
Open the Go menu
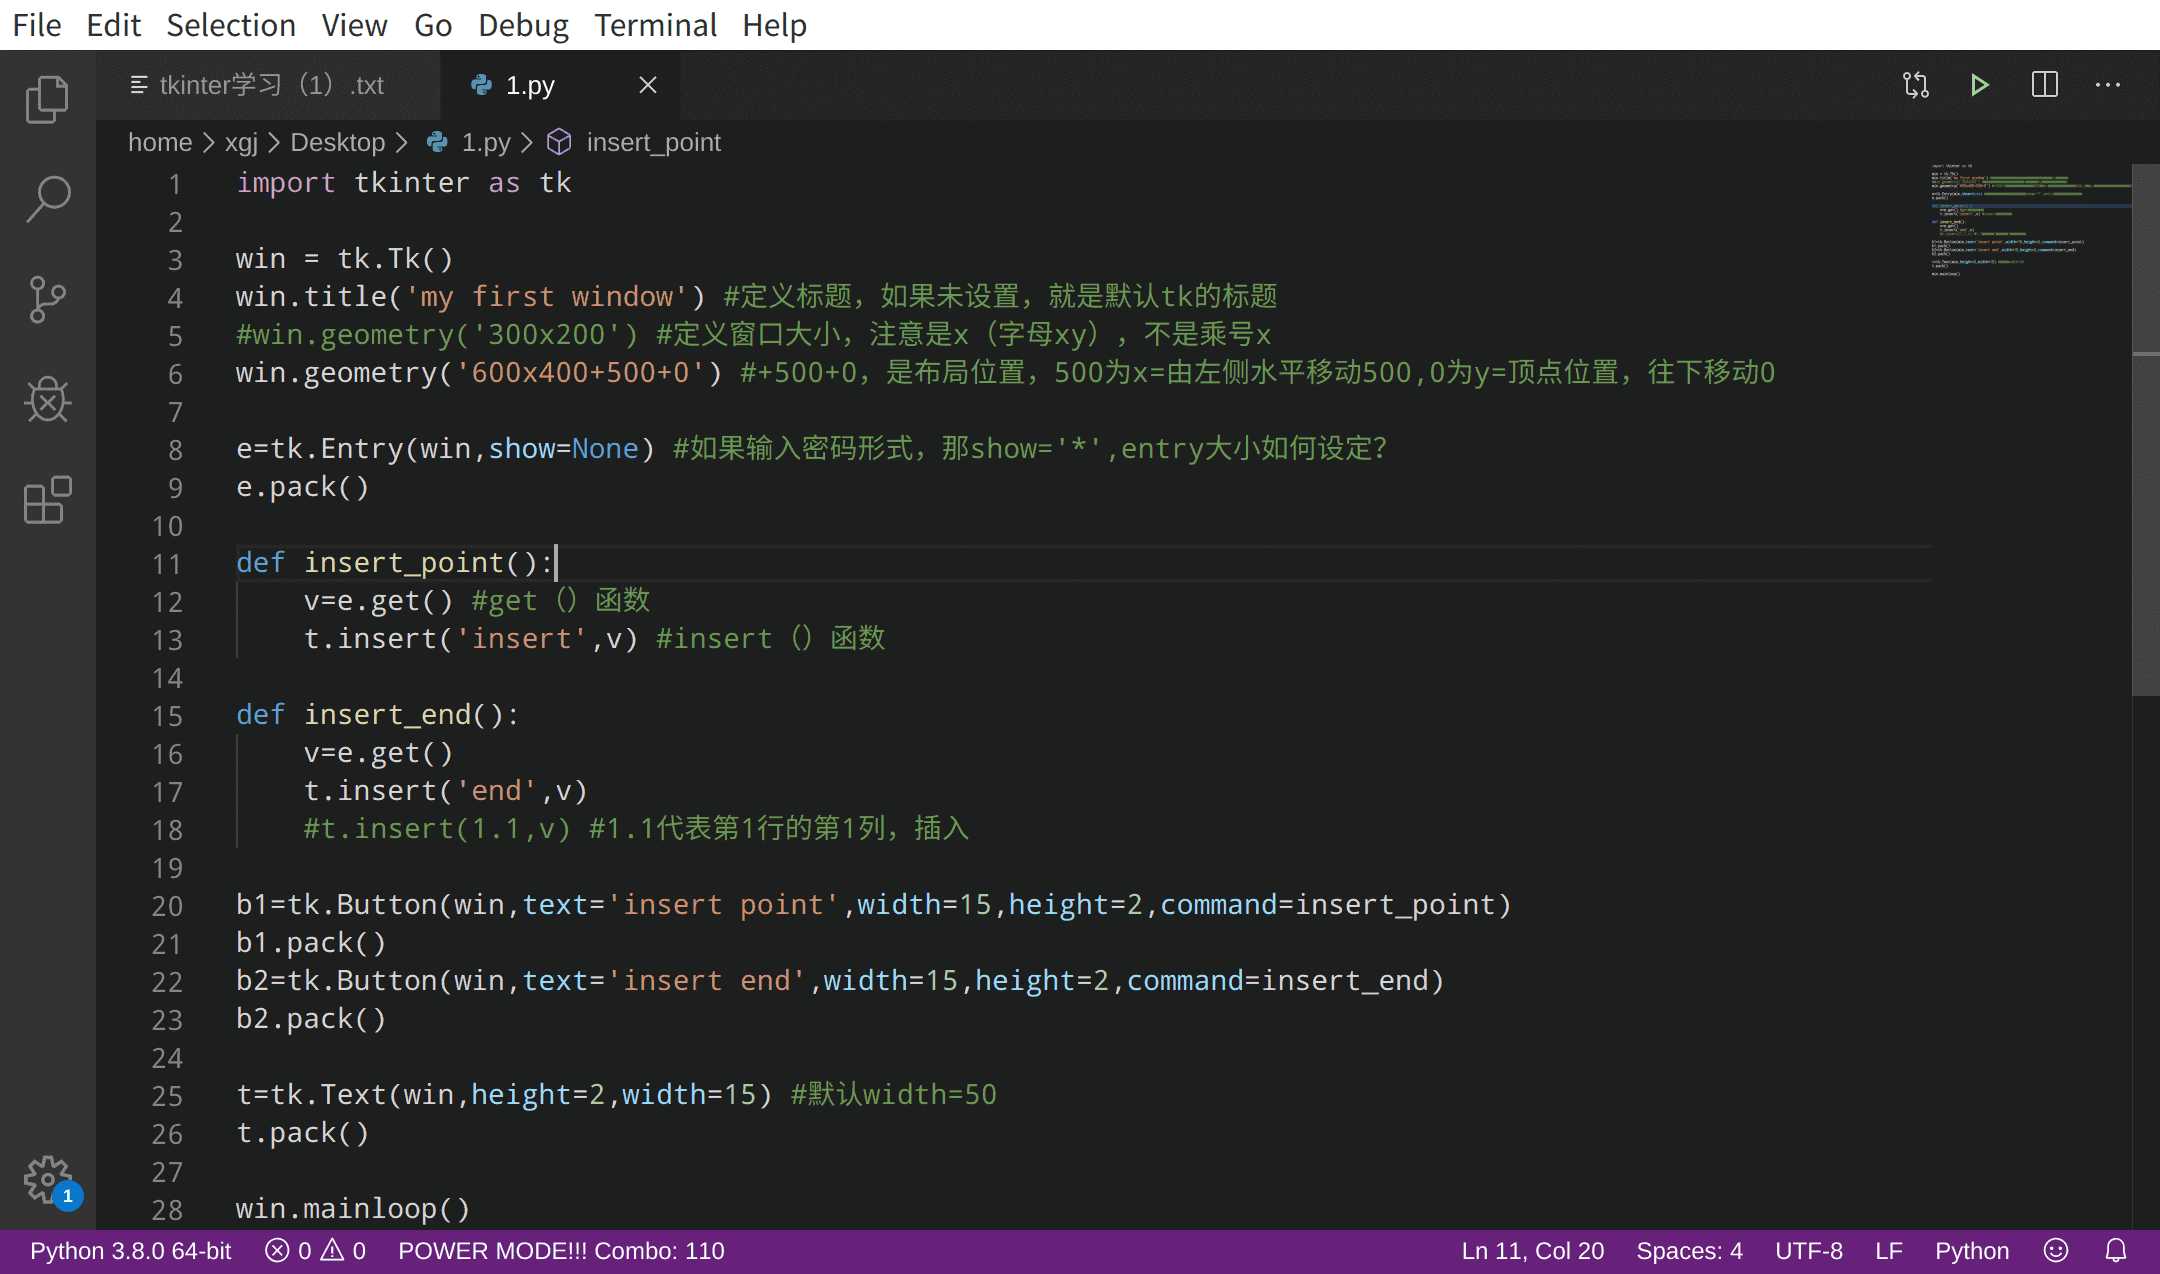(x=433, y=25)
